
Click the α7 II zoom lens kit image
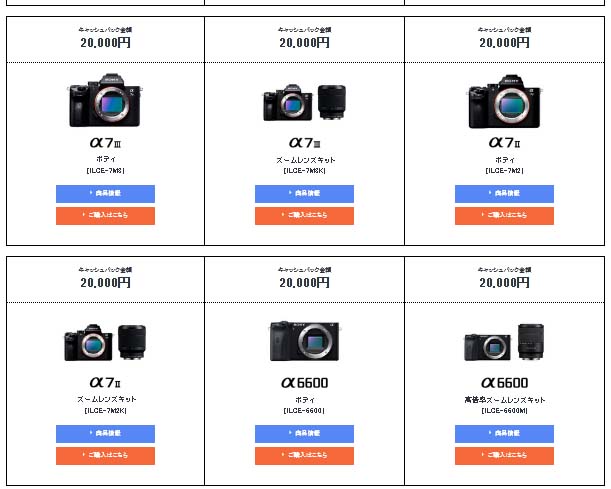pos(105,343)
